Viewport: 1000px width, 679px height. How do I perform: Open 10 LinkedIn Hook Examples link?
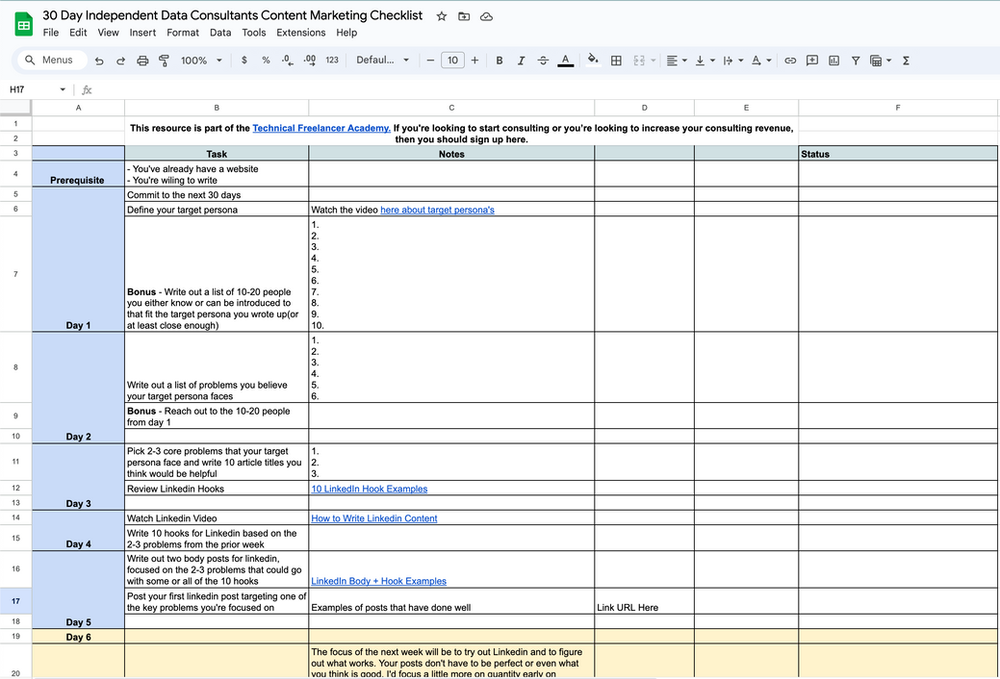click(x=369, y=489)
